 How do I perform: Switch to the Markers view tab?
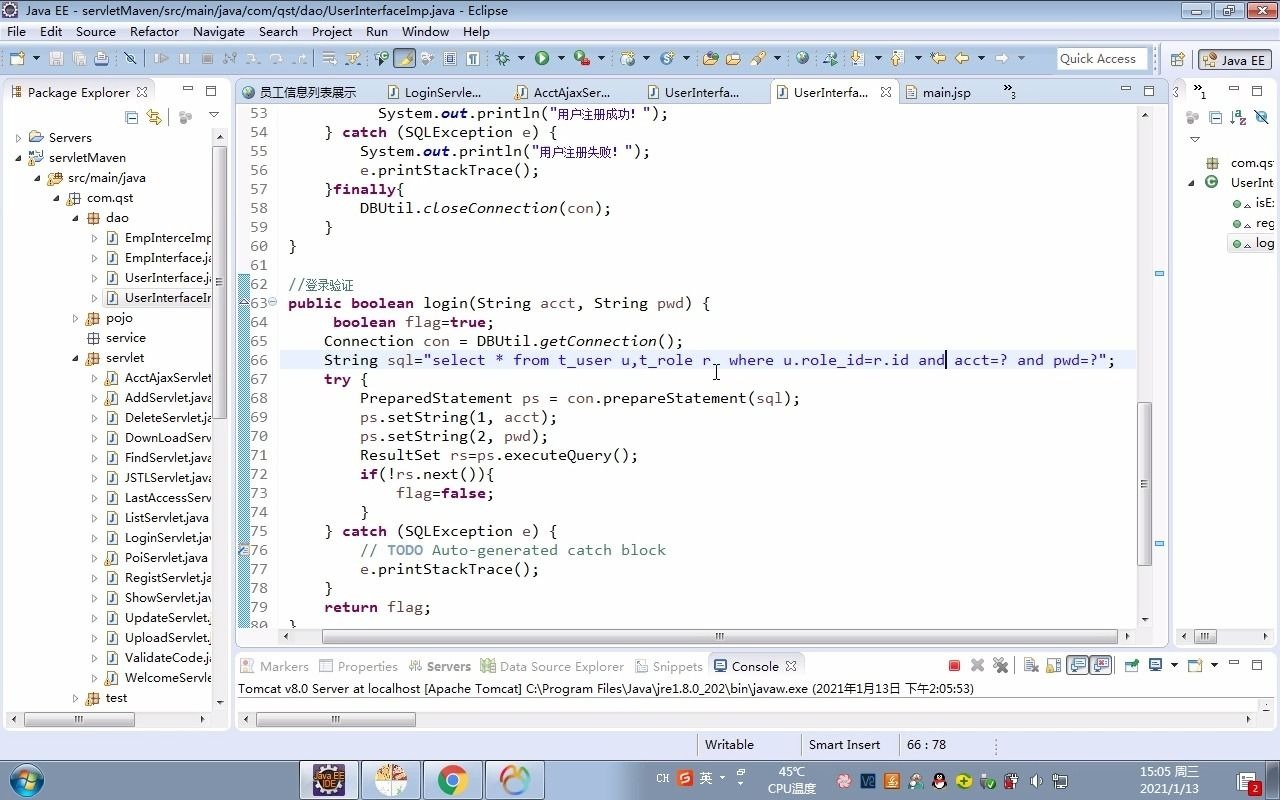coord(274,666)
